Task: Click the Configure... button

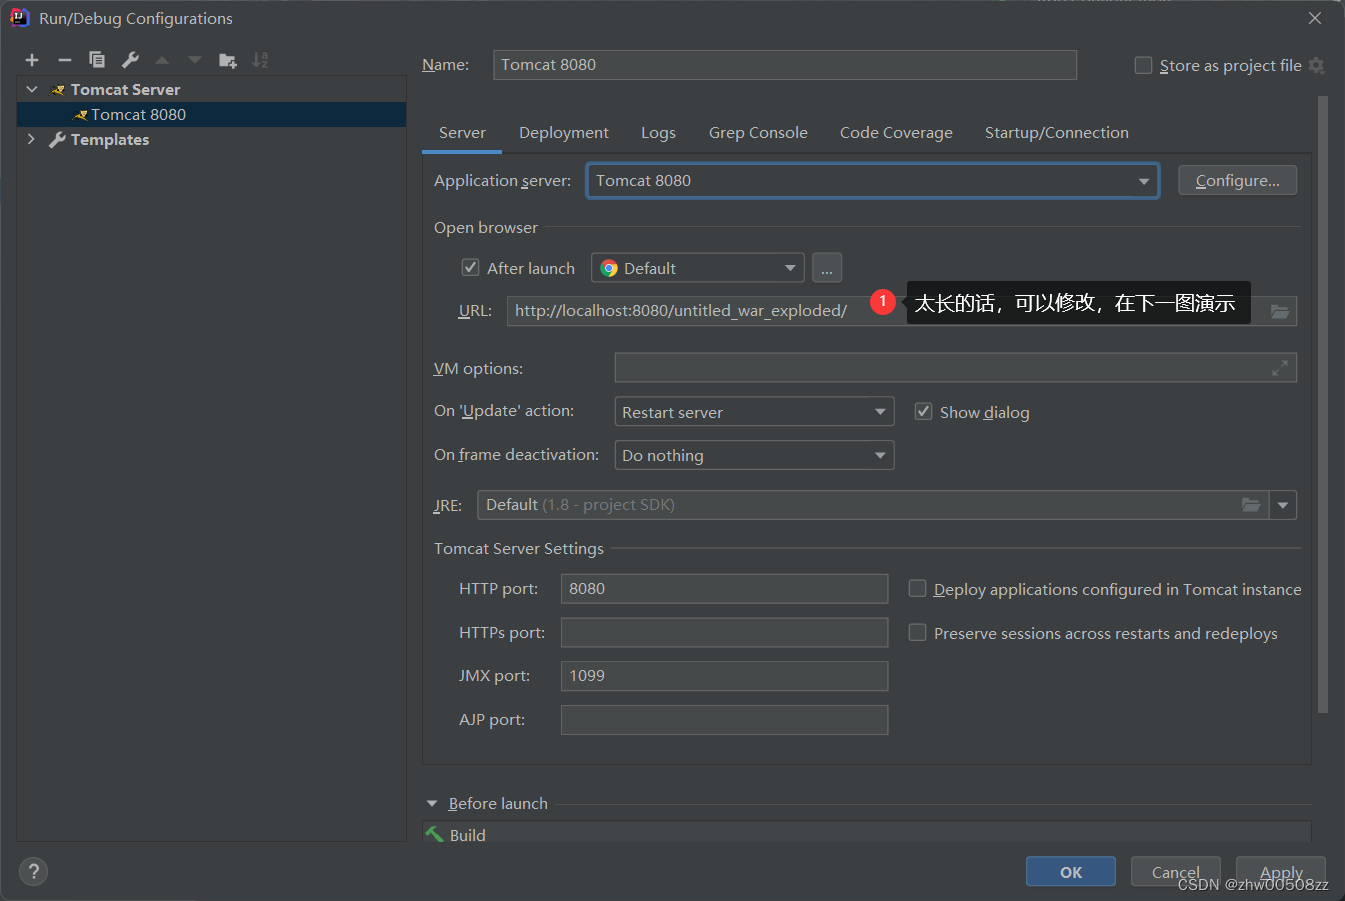Action: coord(1237,181)
